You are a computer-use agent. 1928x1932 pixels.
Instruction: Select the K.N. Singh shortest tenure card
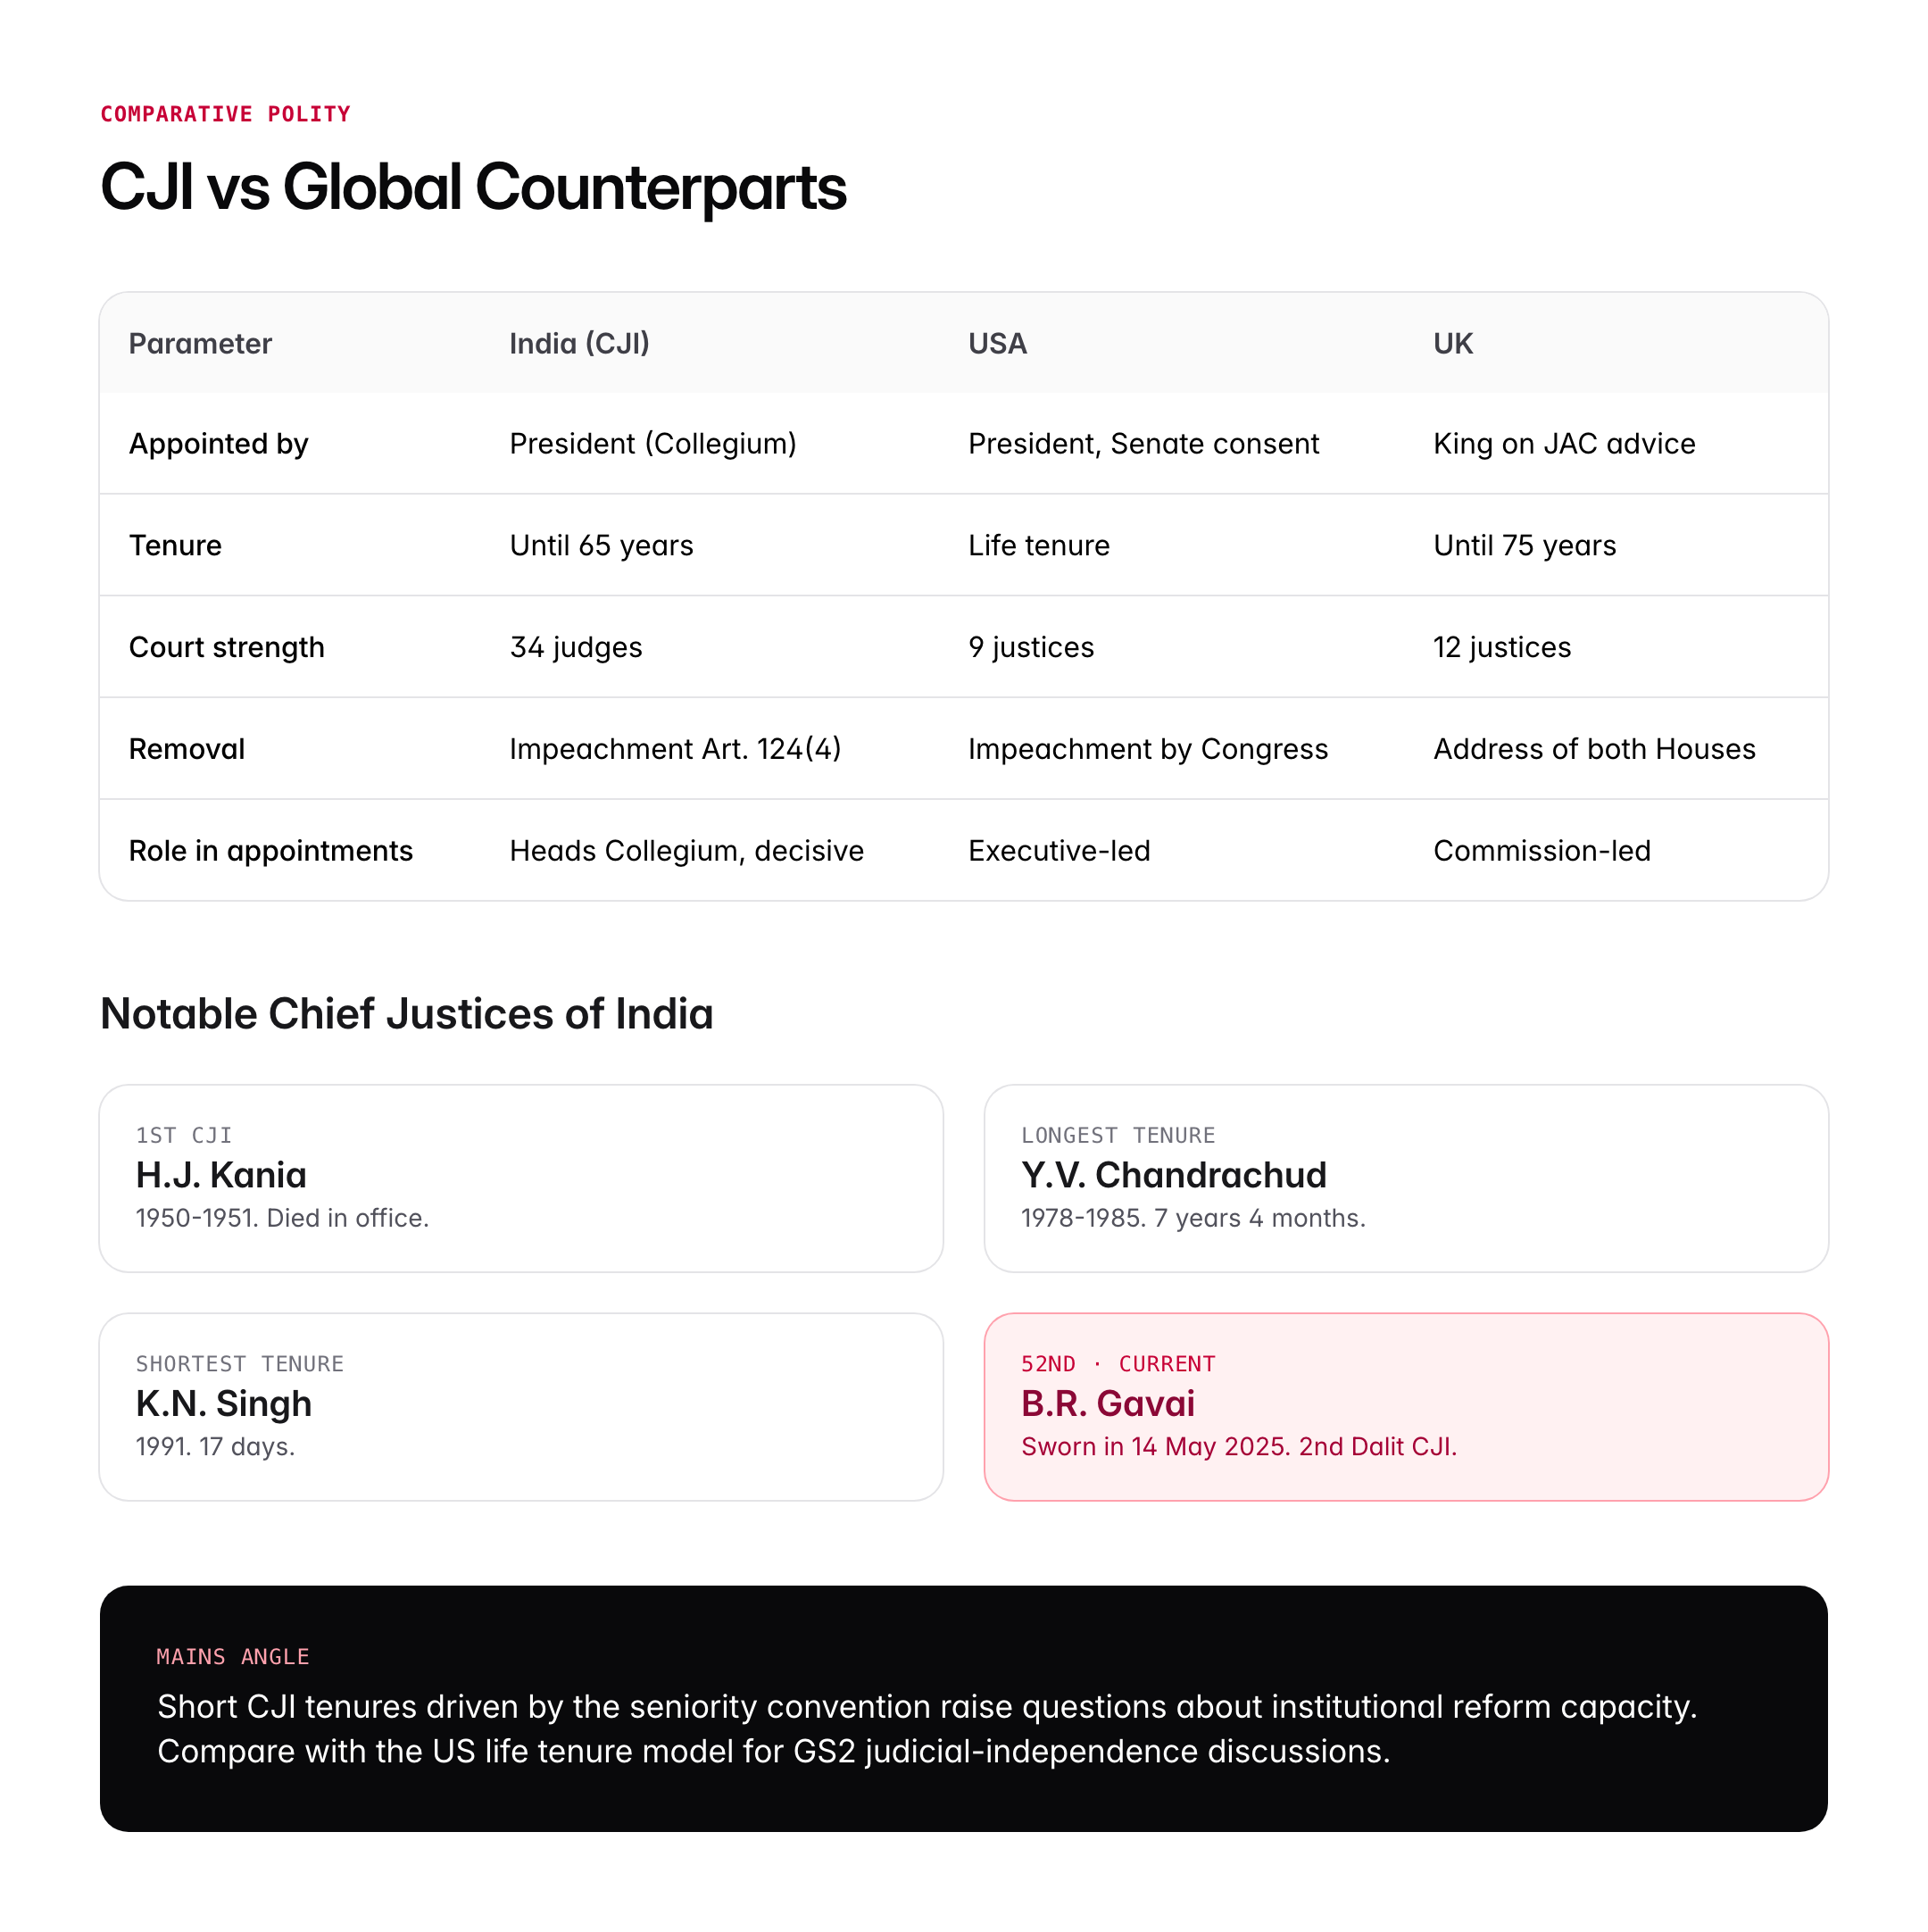click(x=521, y=1406)
